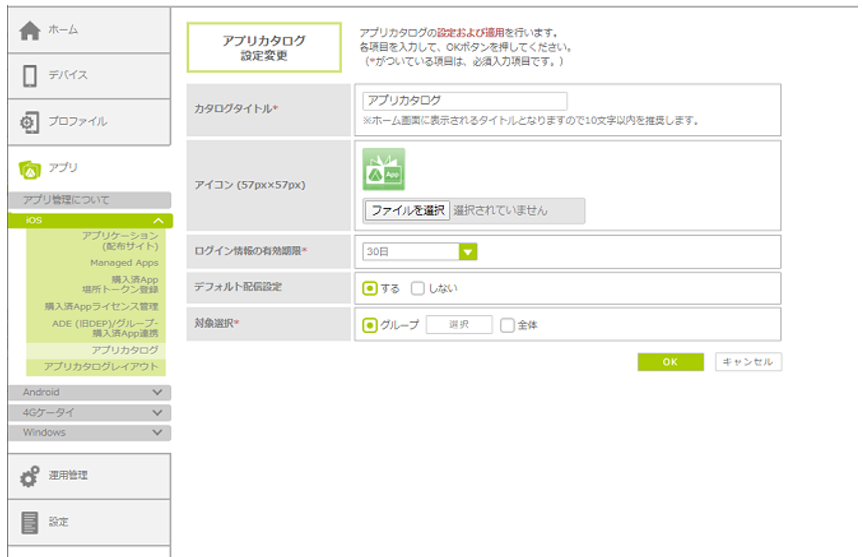The height and width of the screenshot is (557, 863).
Task: Click the green app catalog icon thumbnail
Action: click(383, 170)
